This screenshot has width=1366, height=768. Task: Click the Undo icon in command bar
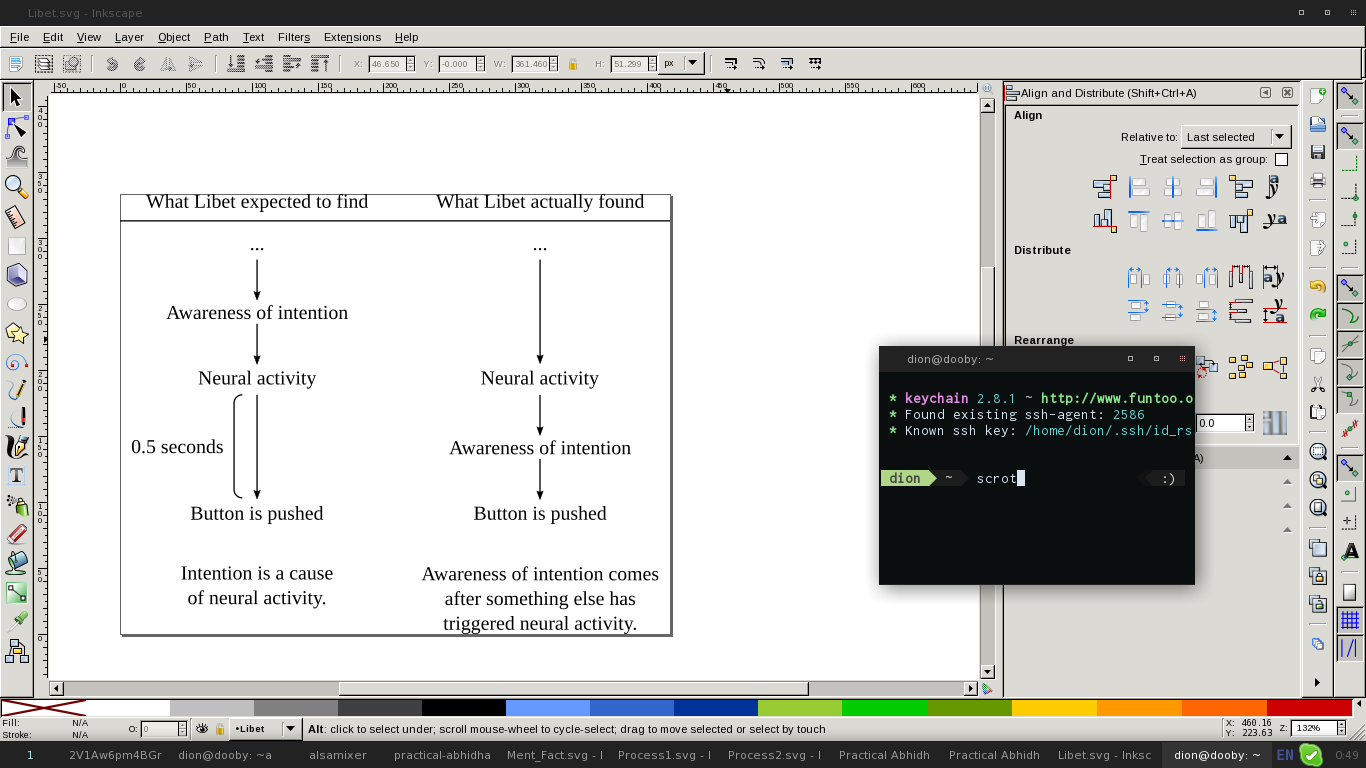coord(1318,286)
